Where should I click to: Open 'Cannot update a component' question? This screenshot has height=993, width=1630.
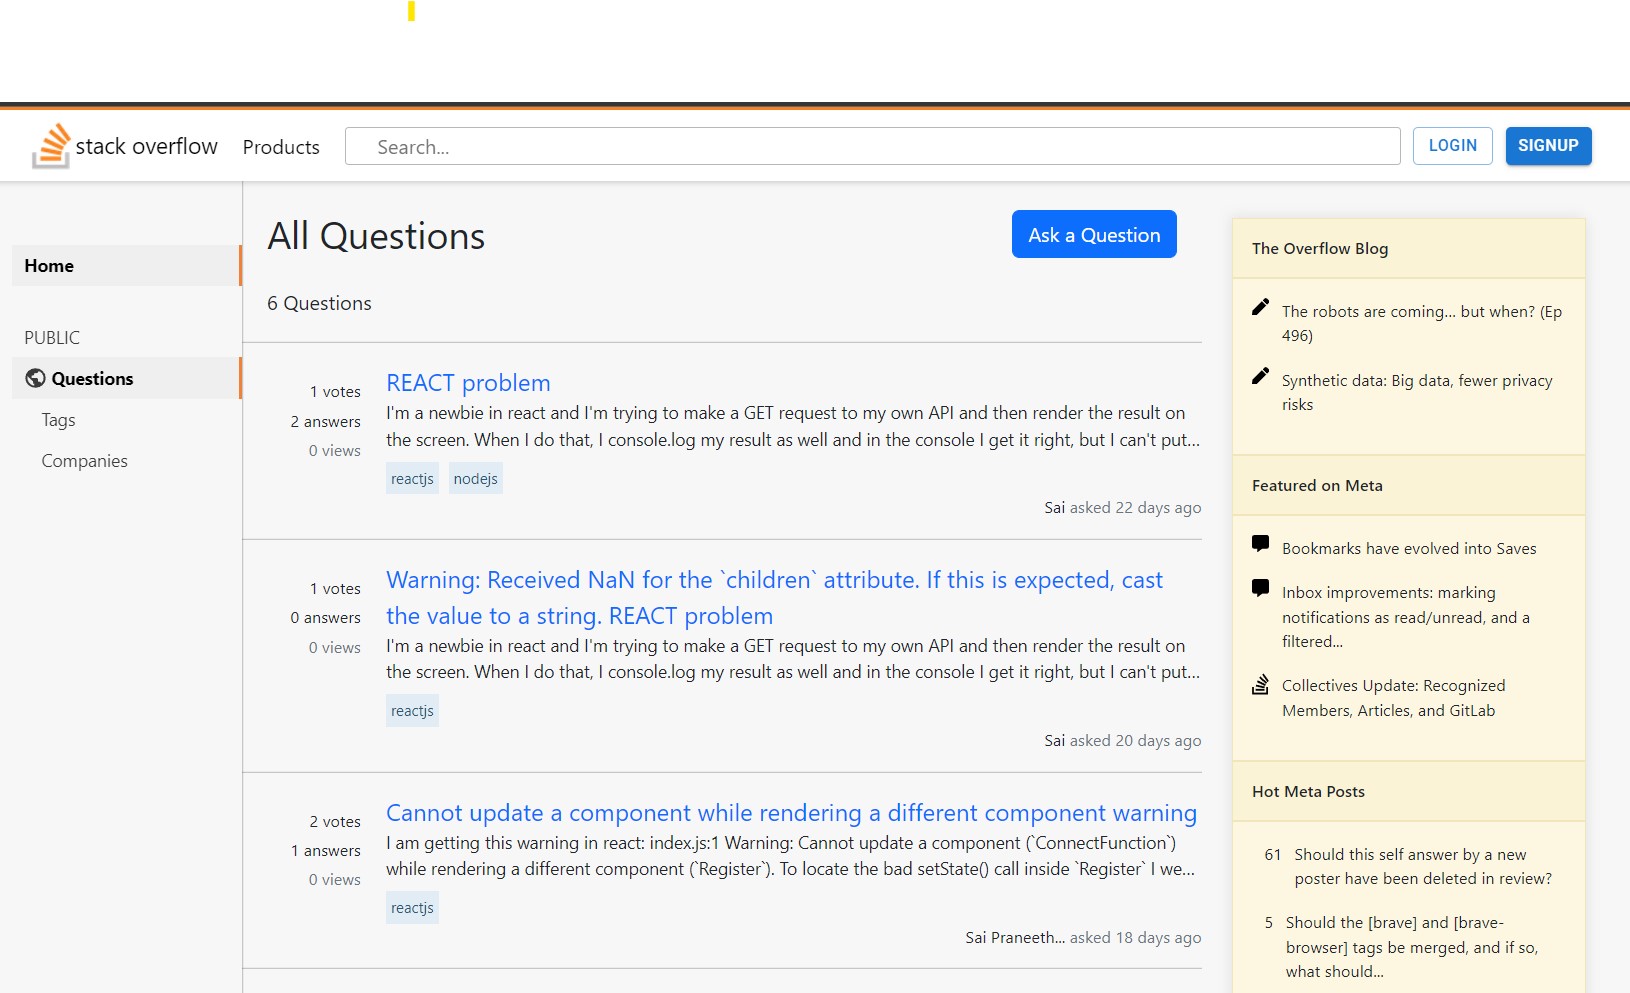click(791, 813)
